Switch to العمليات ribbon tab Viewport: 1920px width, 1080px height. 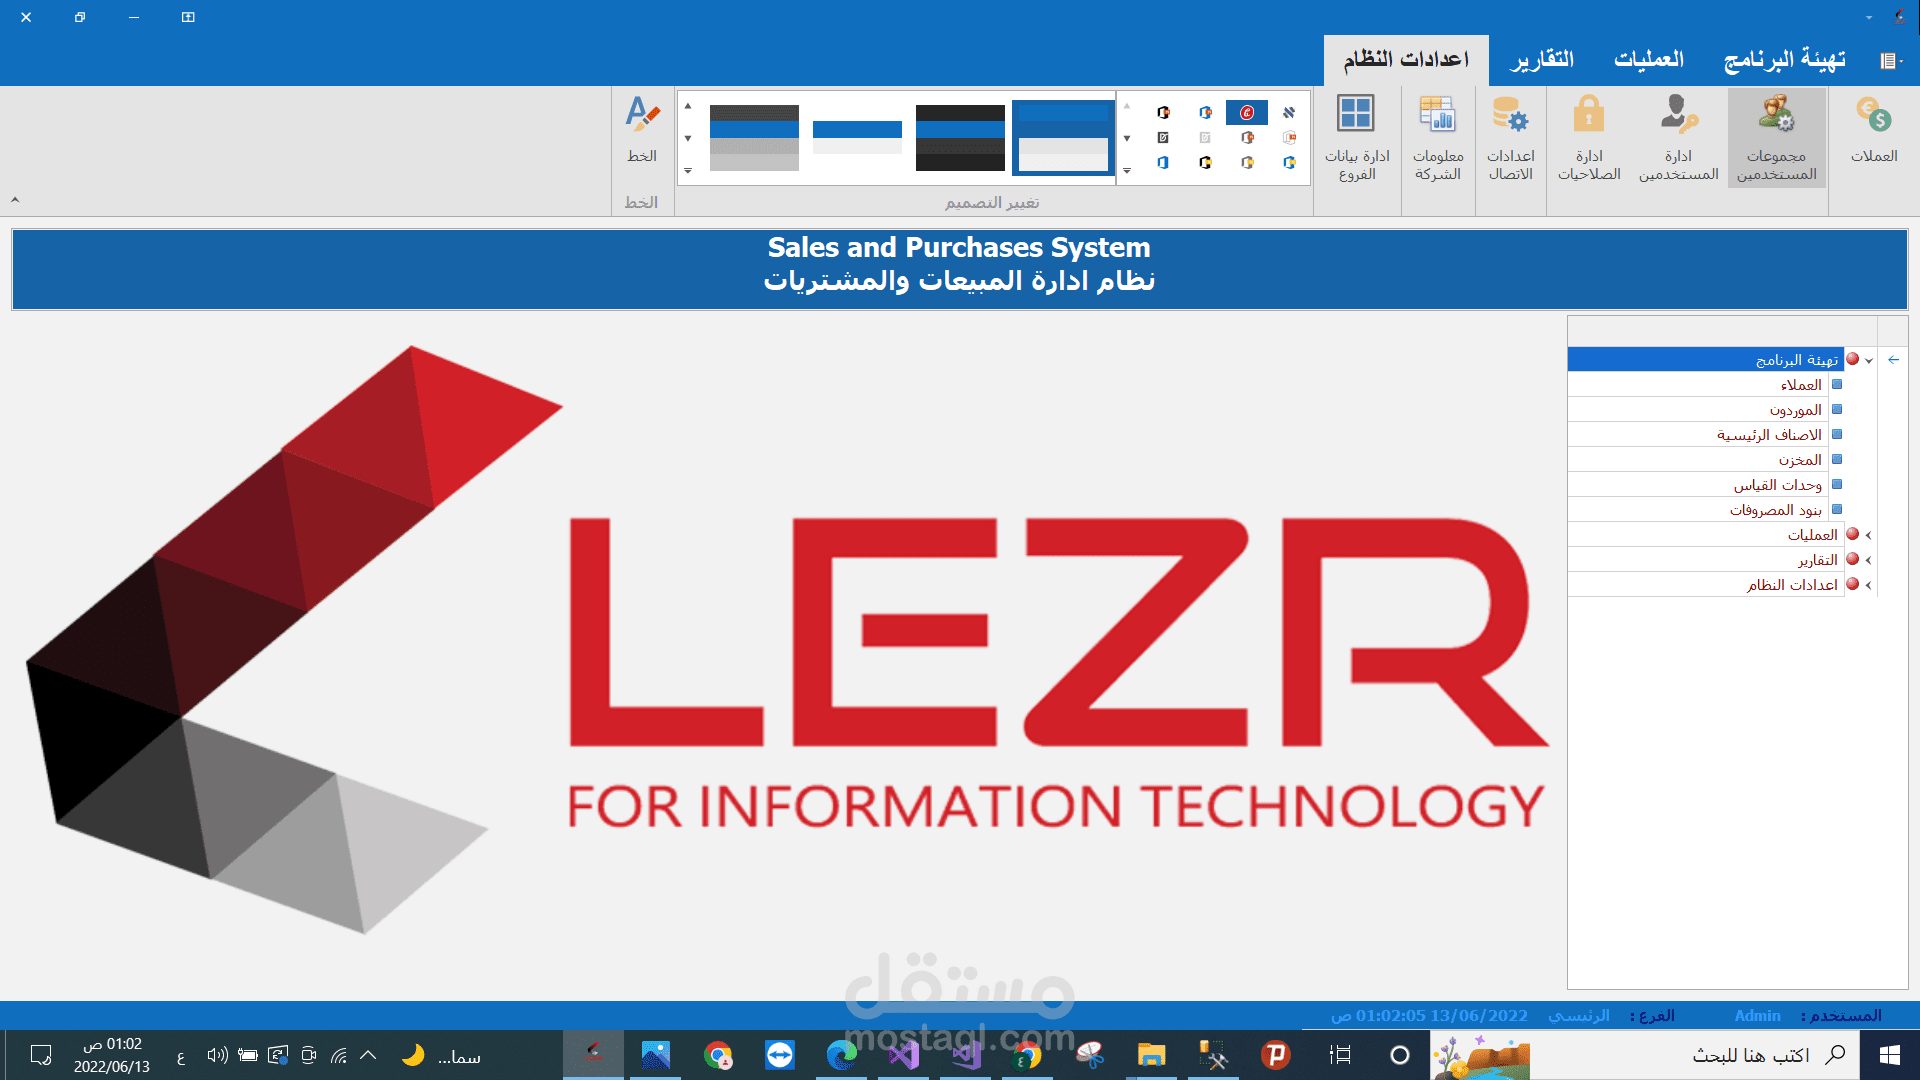coord(1648,60)
